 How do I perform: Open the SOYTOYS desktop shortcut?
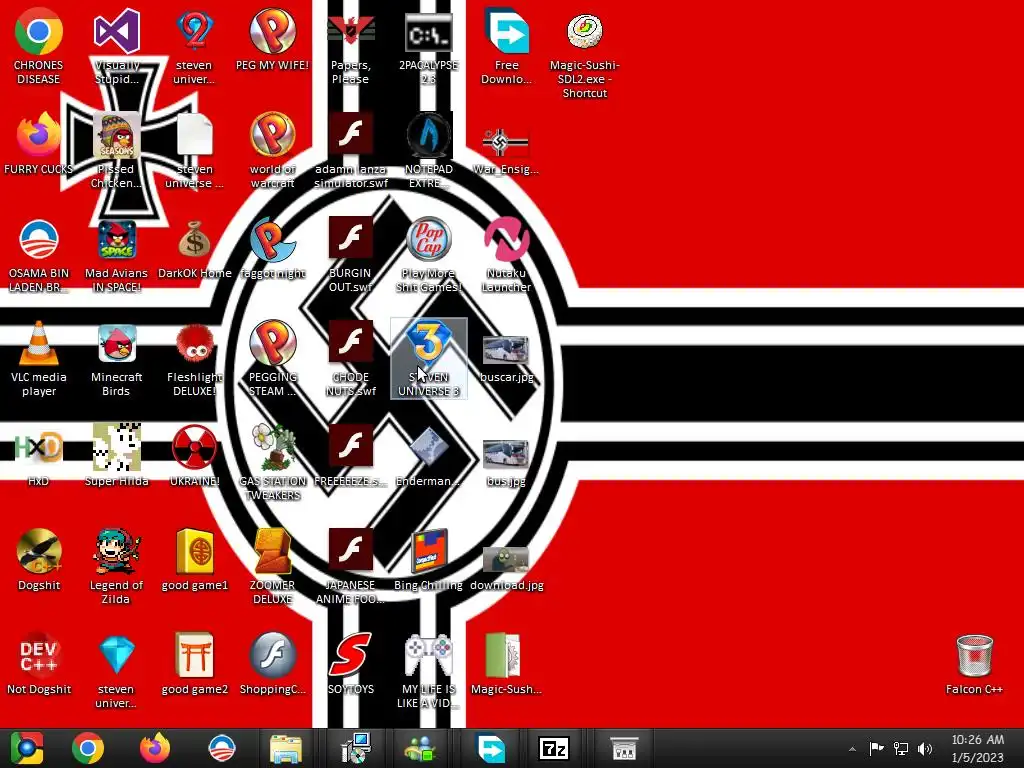click(x=351, y=663)
